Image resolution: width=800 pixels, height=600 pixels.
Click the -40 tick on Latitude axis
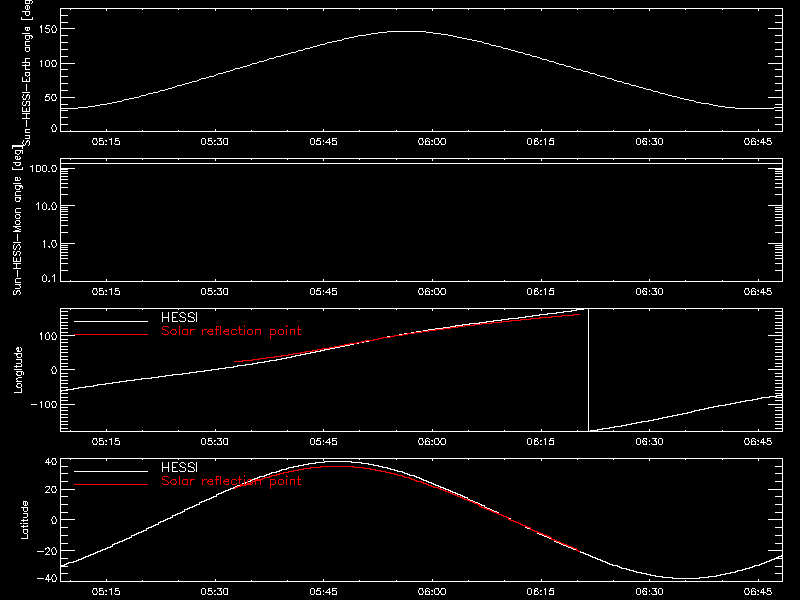click(47, 578)
